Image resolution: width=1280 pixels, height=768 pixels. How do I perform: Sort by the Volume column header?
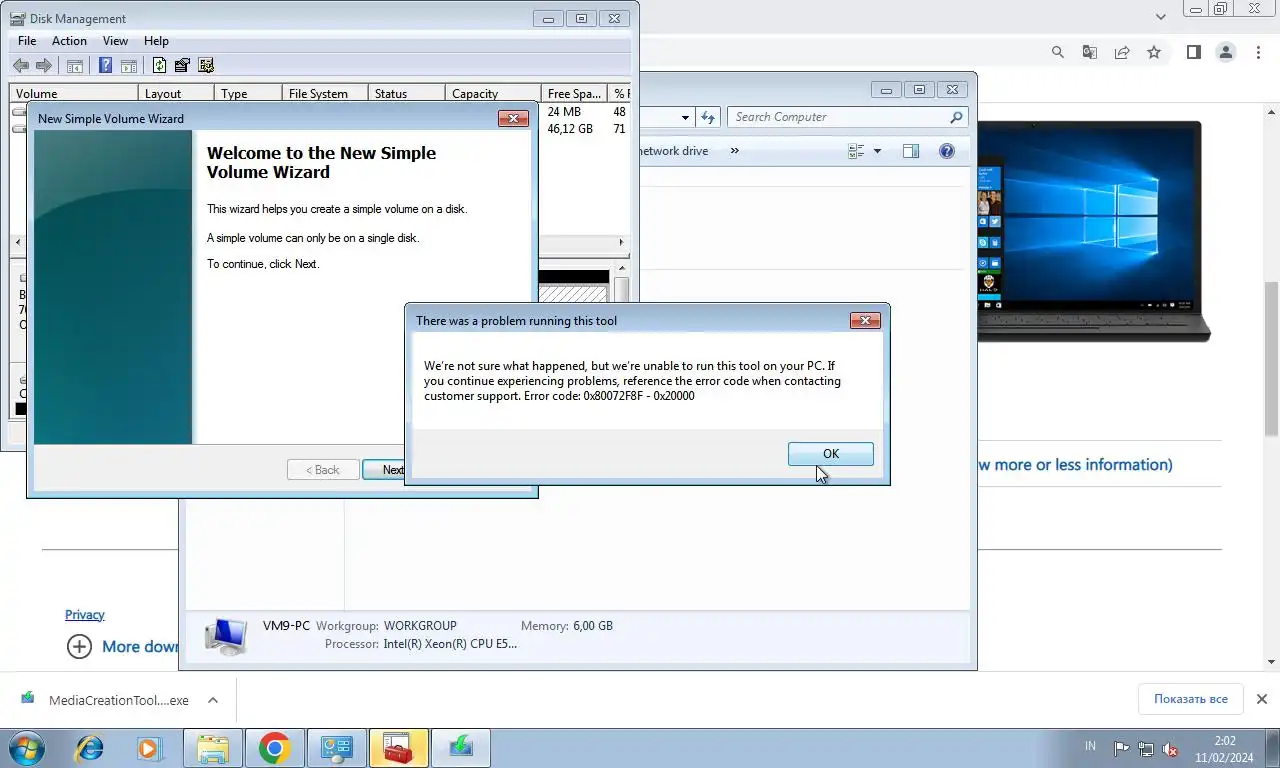tap(74, 94)
